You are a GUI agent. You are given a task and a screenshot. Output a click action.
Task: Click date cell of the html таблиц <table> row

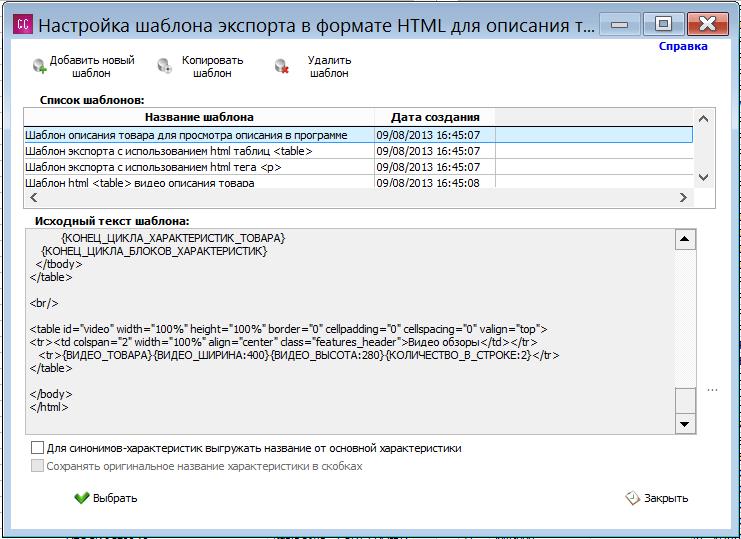[x=435, y=151]
